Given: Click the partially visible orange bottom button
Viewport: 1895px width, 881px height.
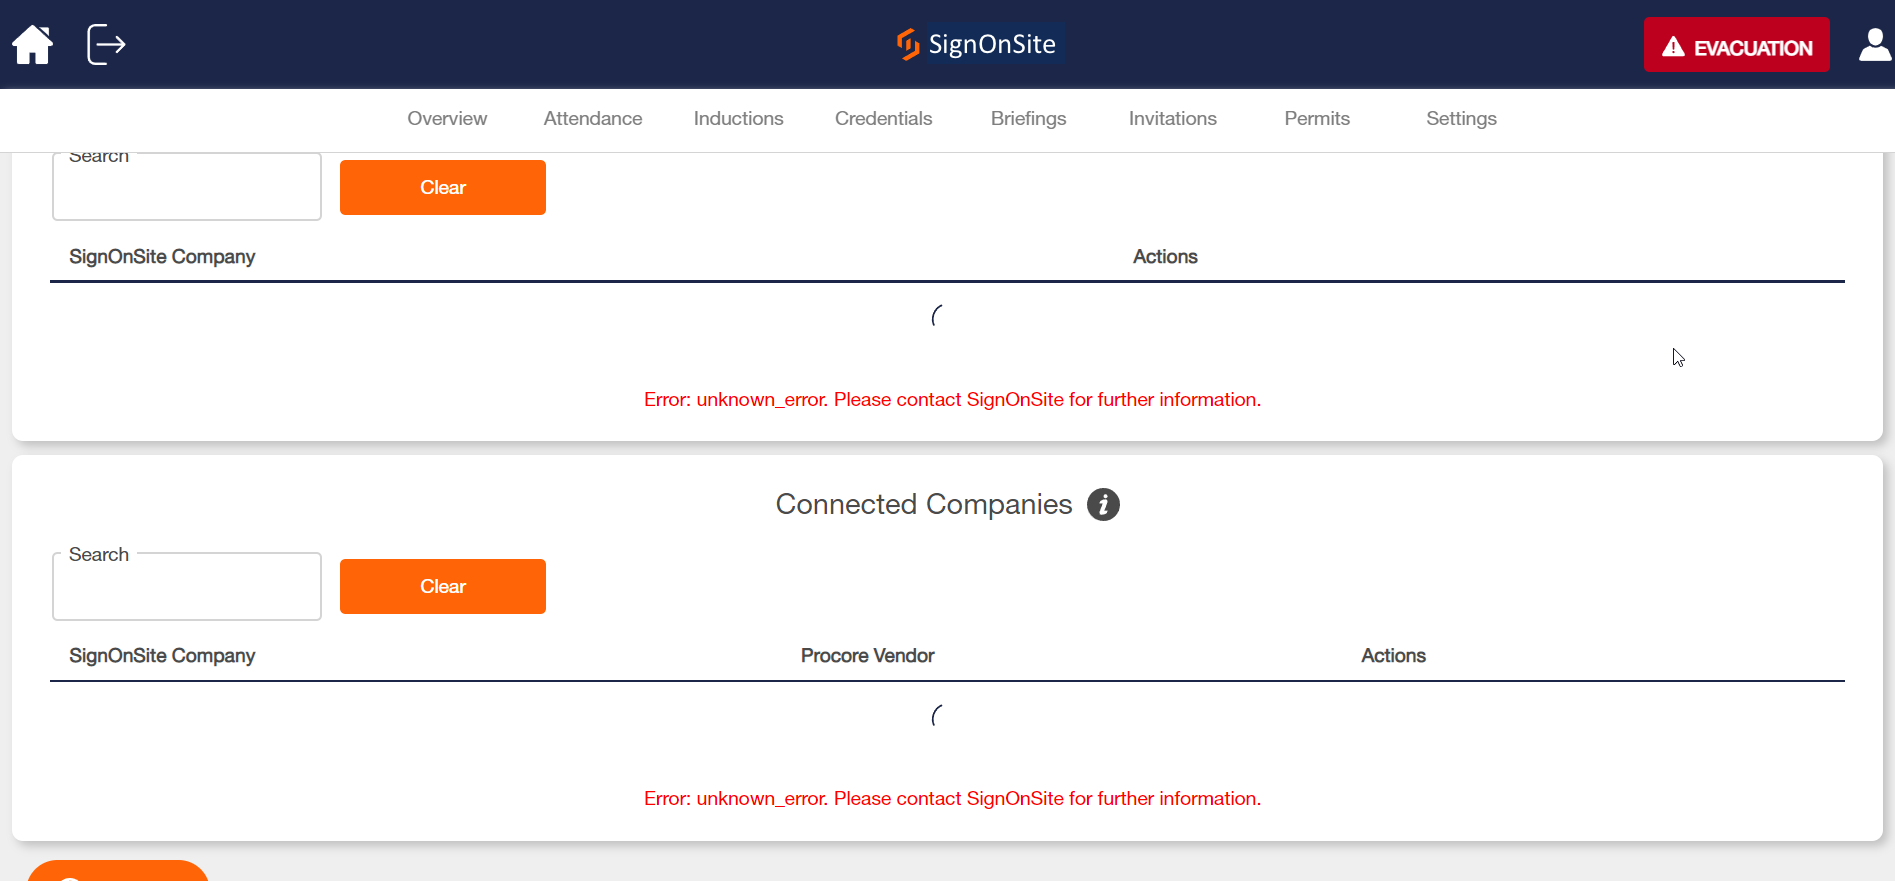Looking at the screenshot, I should click(x=118, y=870).
